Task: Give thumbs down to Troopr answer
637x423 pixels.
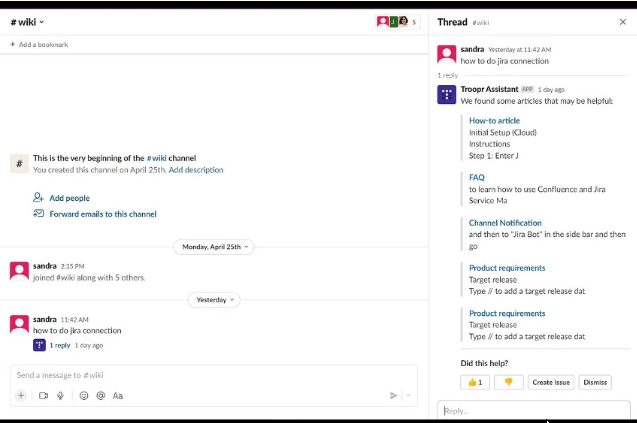Action: [x=507, y=382]
